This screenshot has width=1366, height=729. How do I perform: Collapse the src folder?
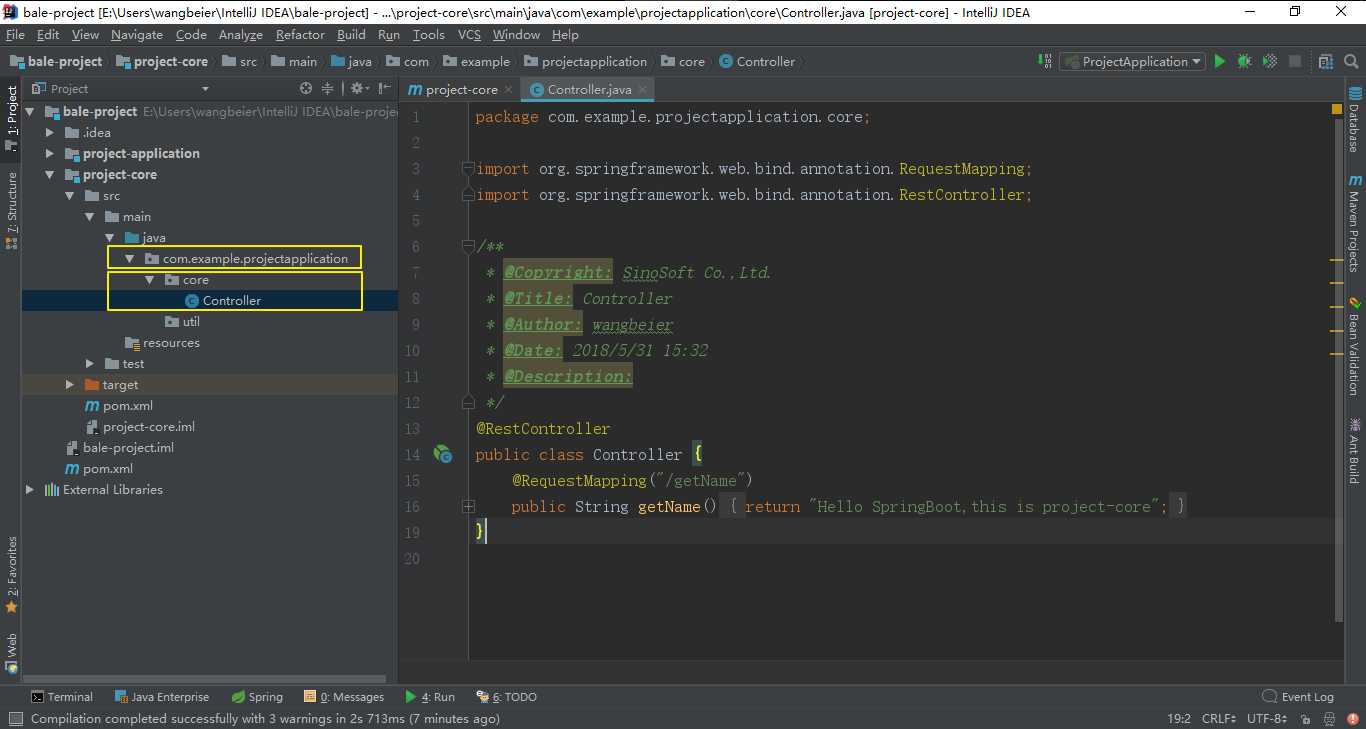point(70,196)
